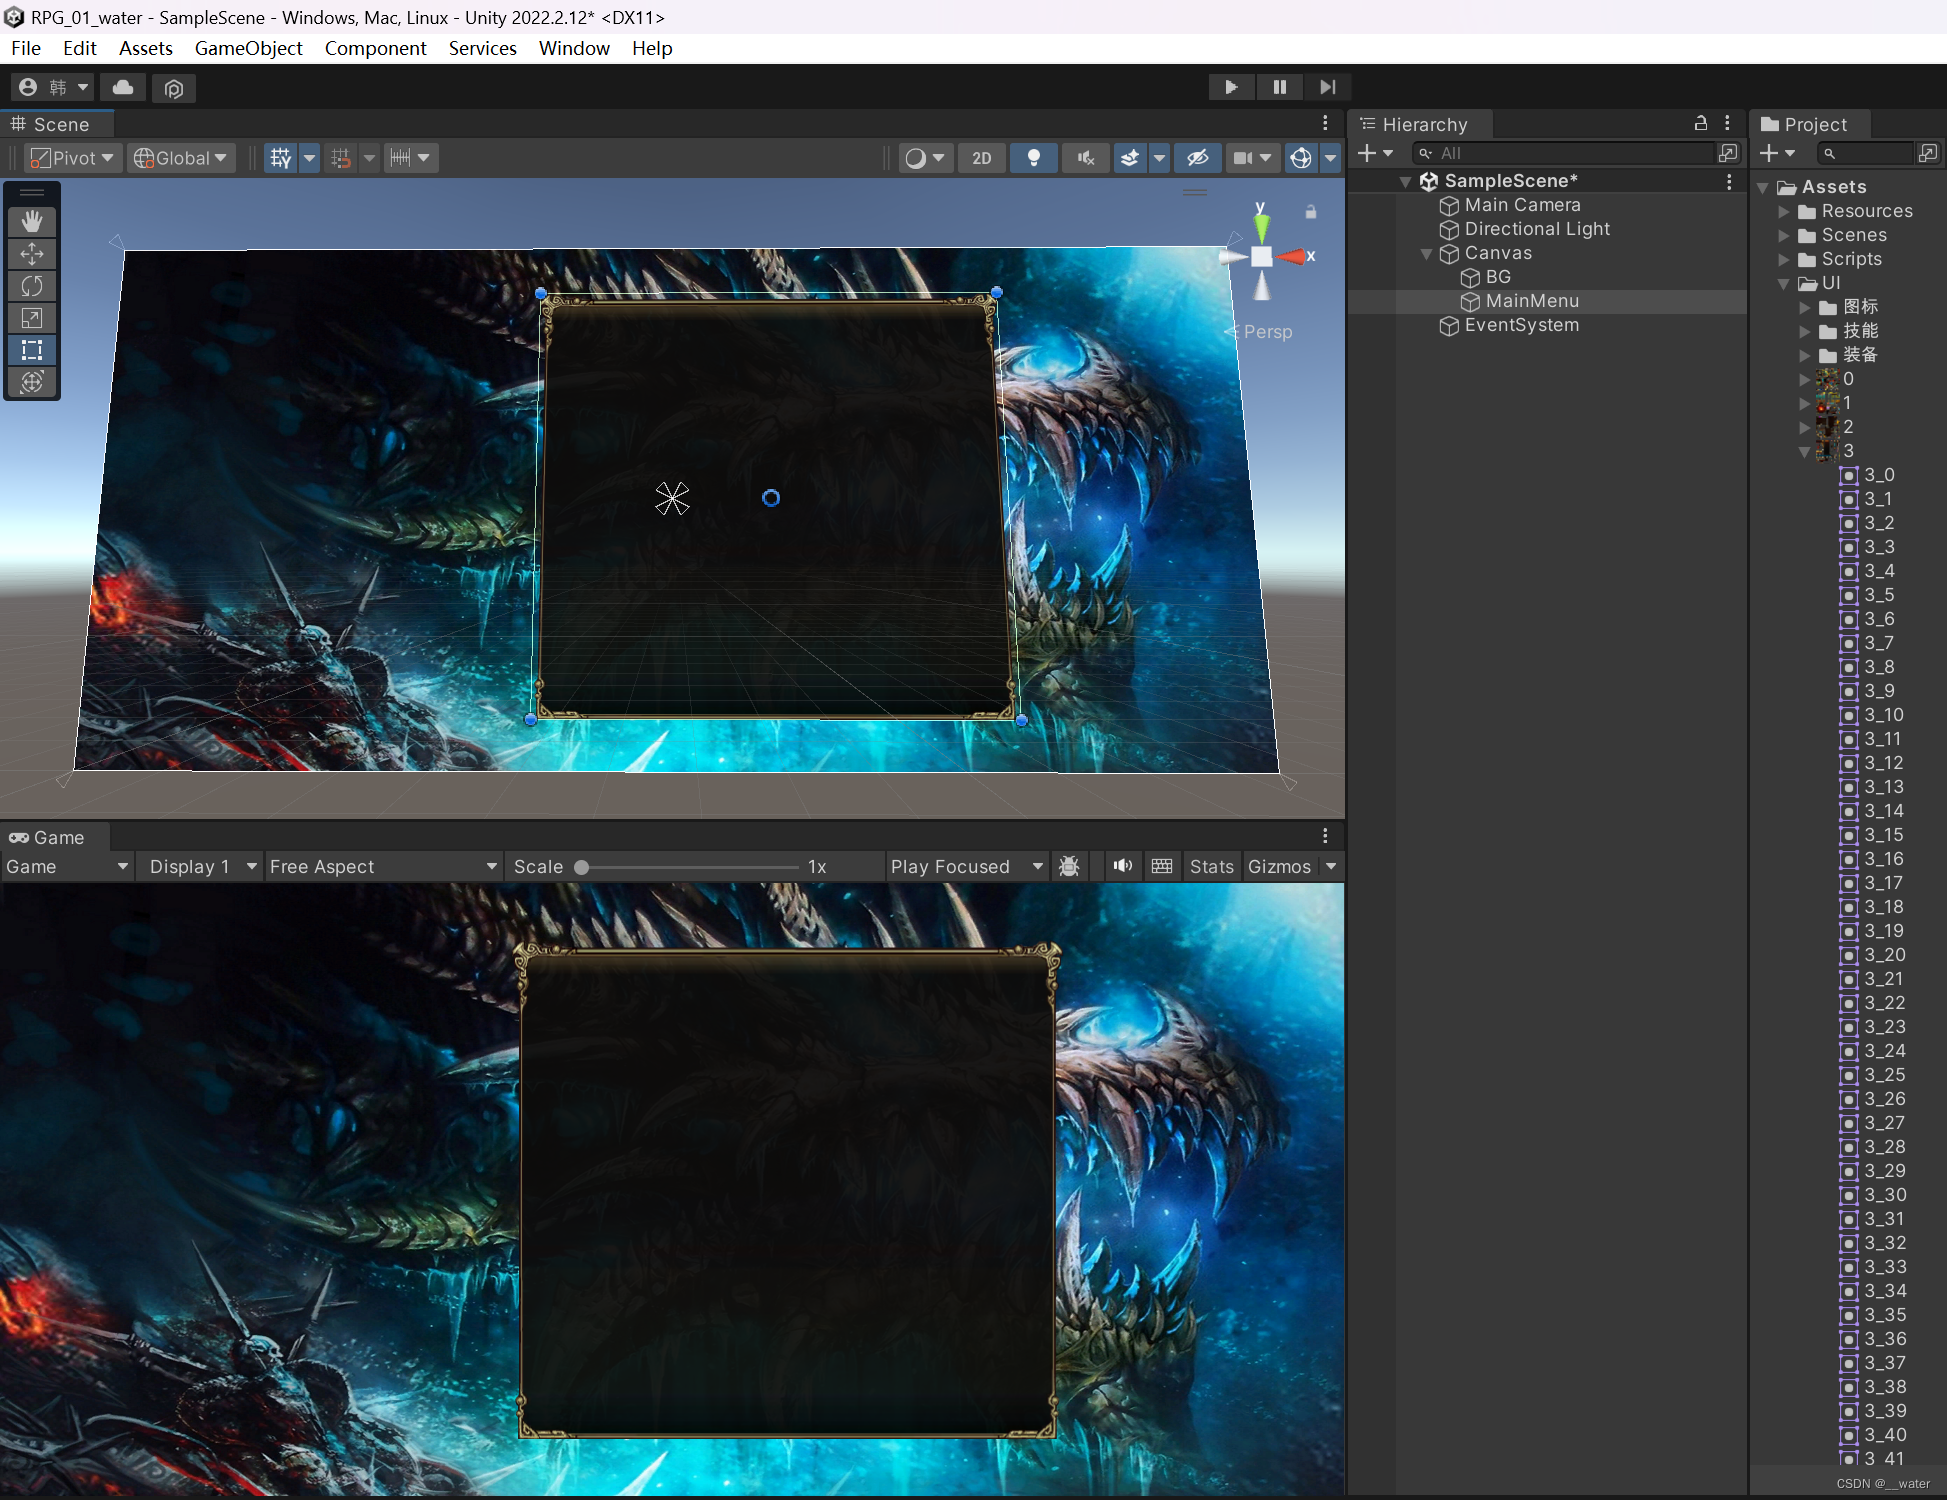Collapse the SampleScene root
Image resolution: width=1947 pixels, height=1500 pixels.
[1405, 182]
